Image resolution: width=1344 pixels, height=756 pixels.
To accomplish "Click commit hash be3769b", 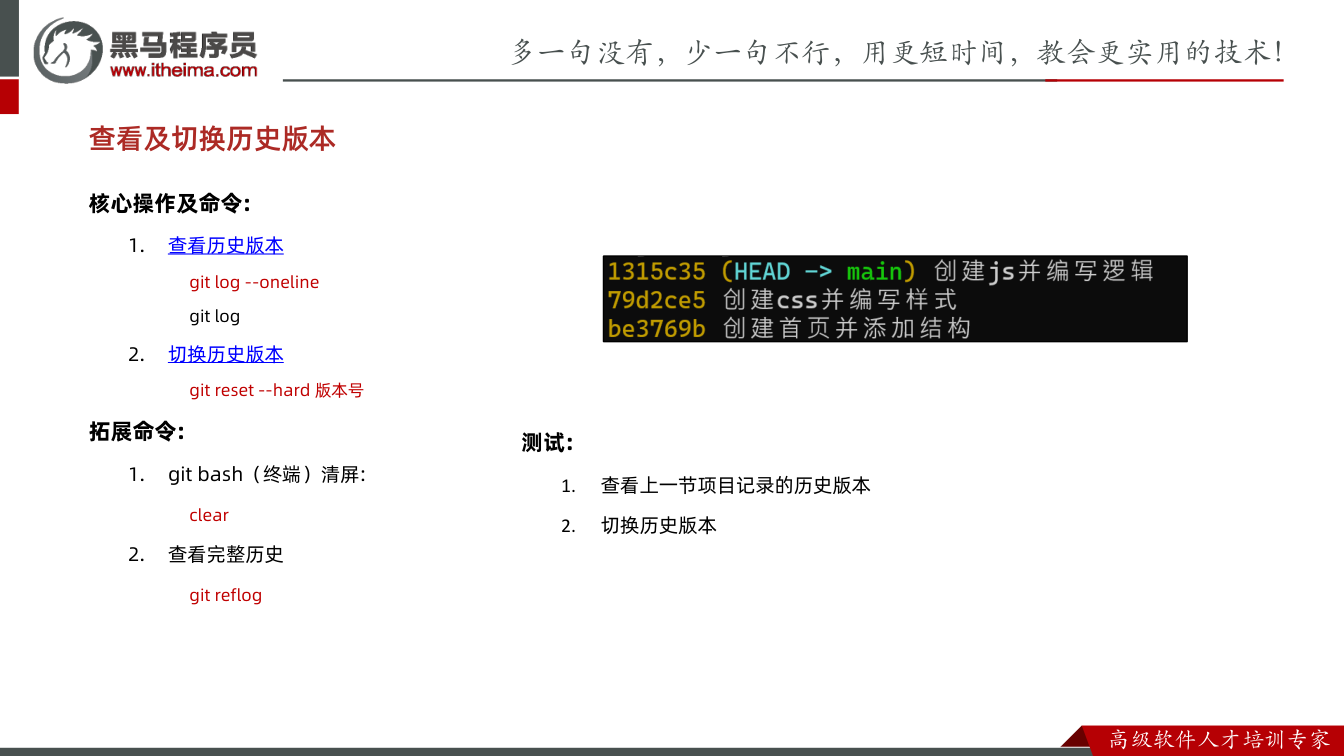I will 657,328.
